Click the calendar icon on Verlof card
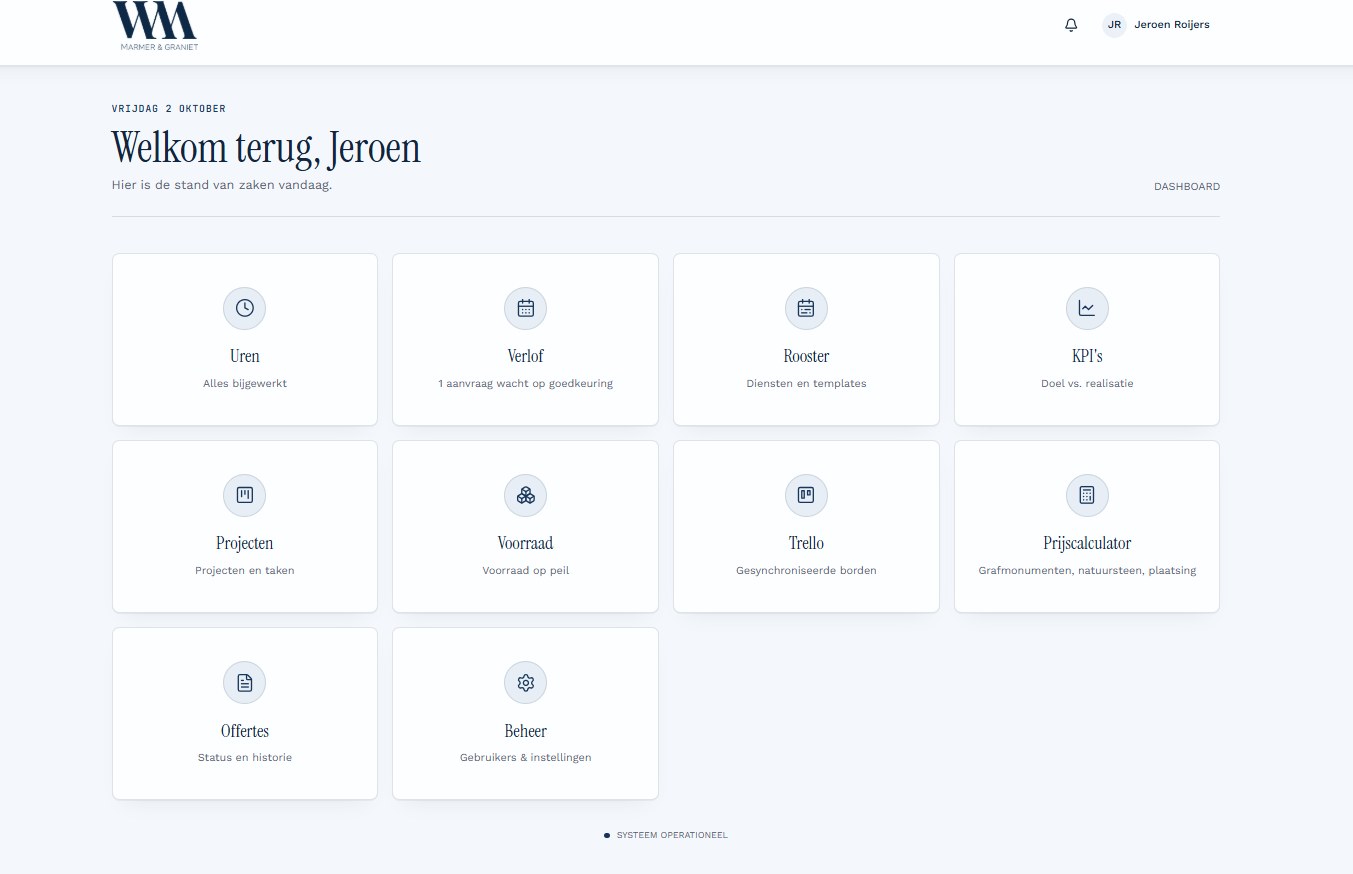Image resolution: width=1353 pixels, height=874 pixels. point(526,308)
